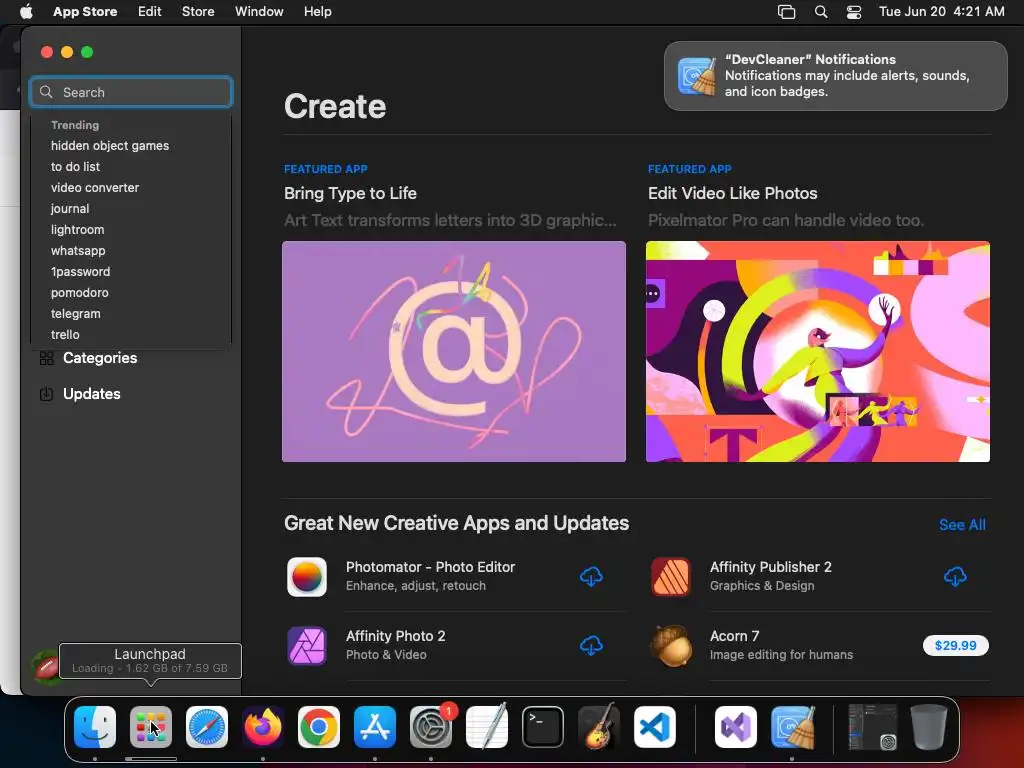Open Launchpad from the Dock

tap(151, 727)
